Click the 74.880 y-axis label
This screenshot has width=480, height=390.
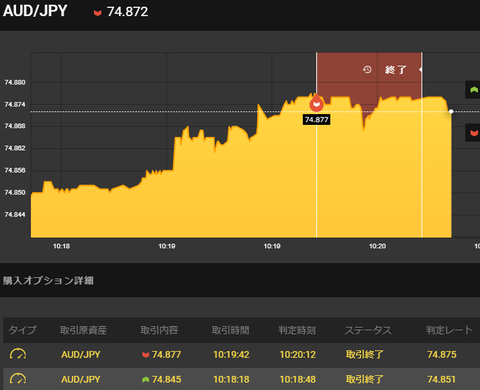click(15, 82)
